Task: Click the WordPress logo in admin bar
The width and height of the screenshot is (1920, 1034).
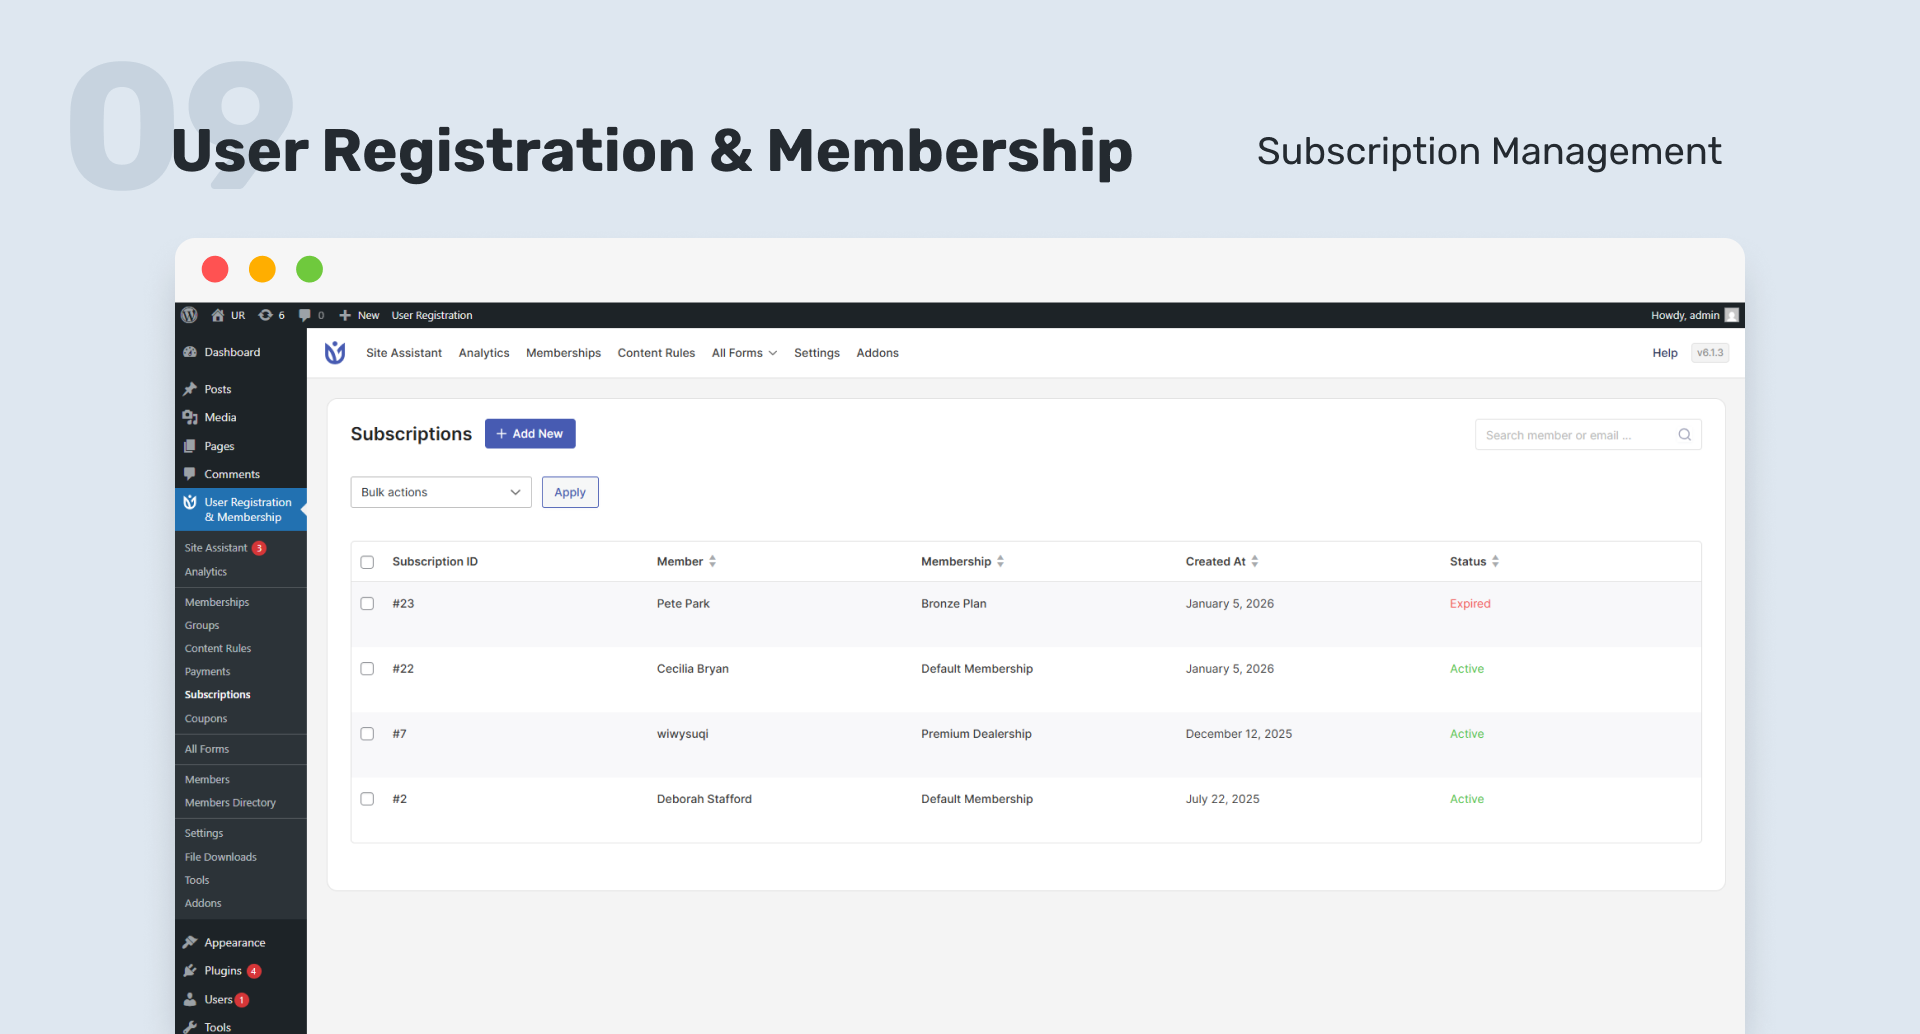Action: [189, 315]
